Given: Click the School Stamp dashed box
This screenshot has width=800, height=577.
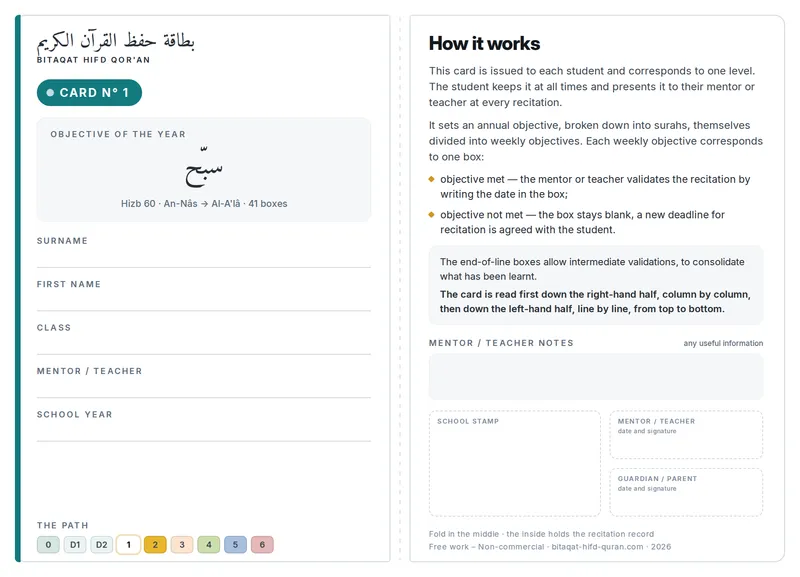Looking at the screenshot, I should 515,463.
